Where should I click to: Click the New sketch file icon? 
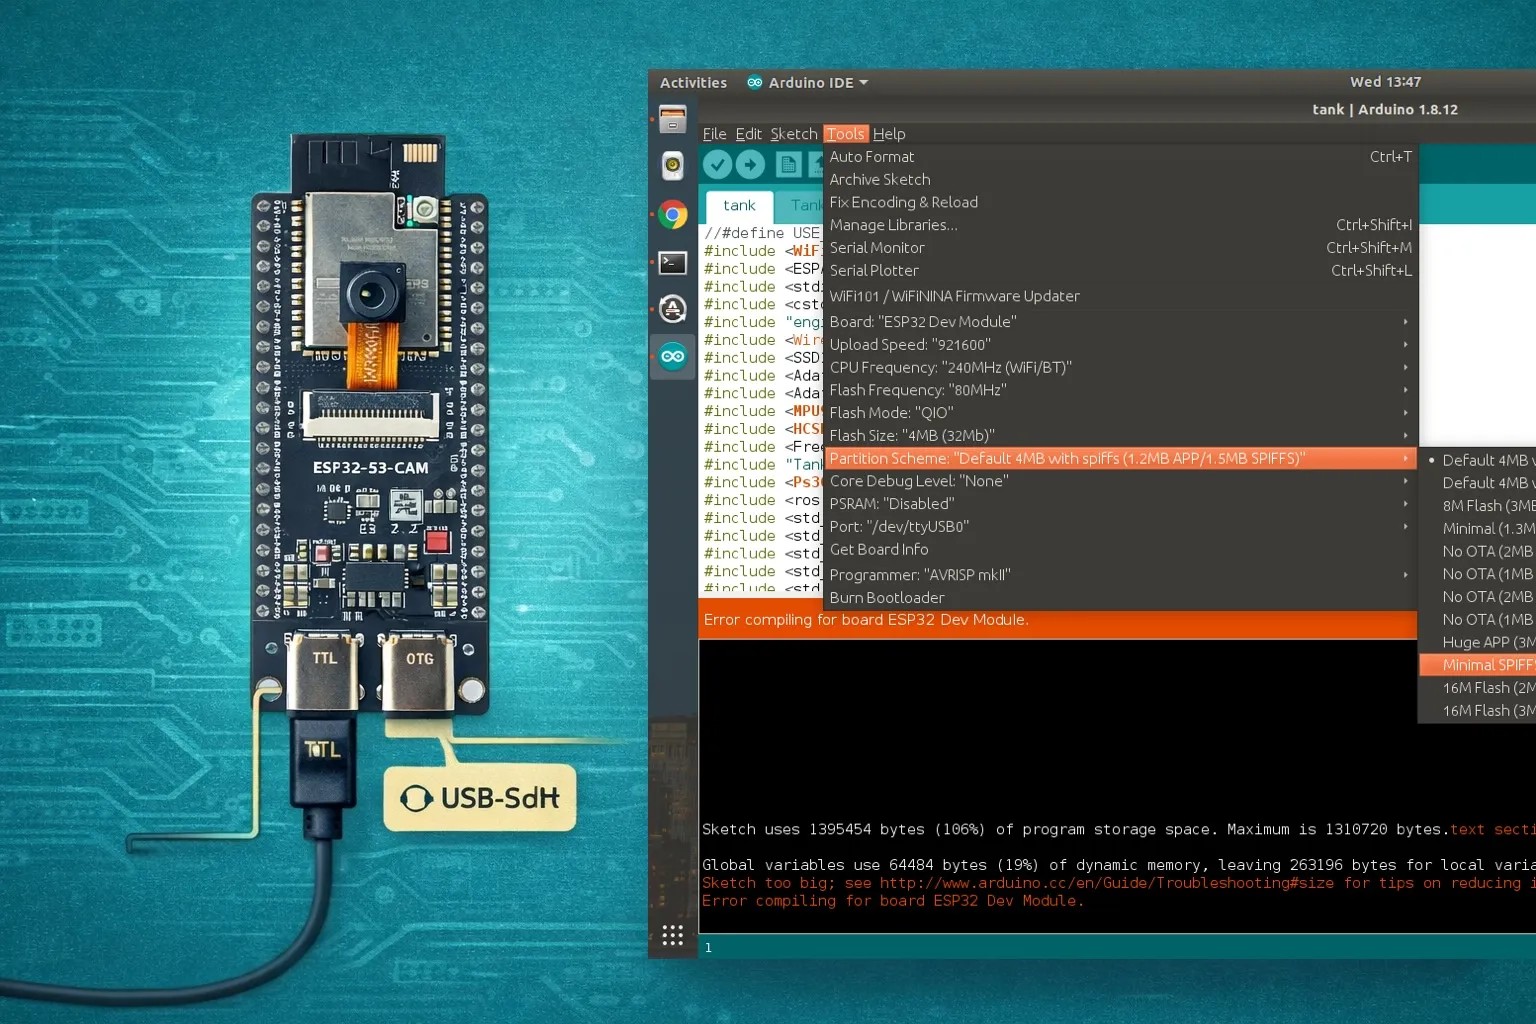(x=788, y=164)
